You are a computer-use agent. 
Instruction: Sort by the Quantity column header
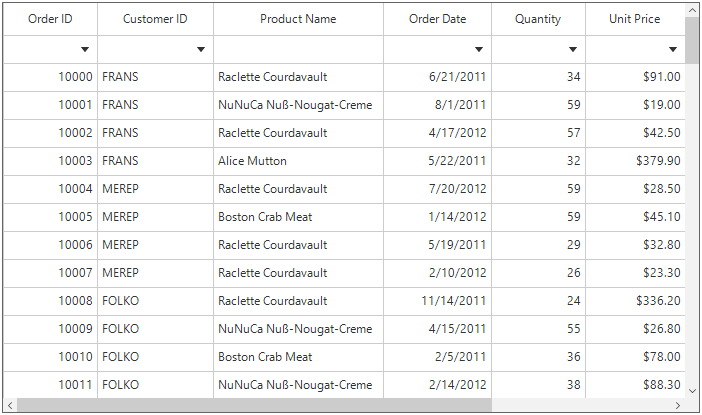tap(538, 19)
